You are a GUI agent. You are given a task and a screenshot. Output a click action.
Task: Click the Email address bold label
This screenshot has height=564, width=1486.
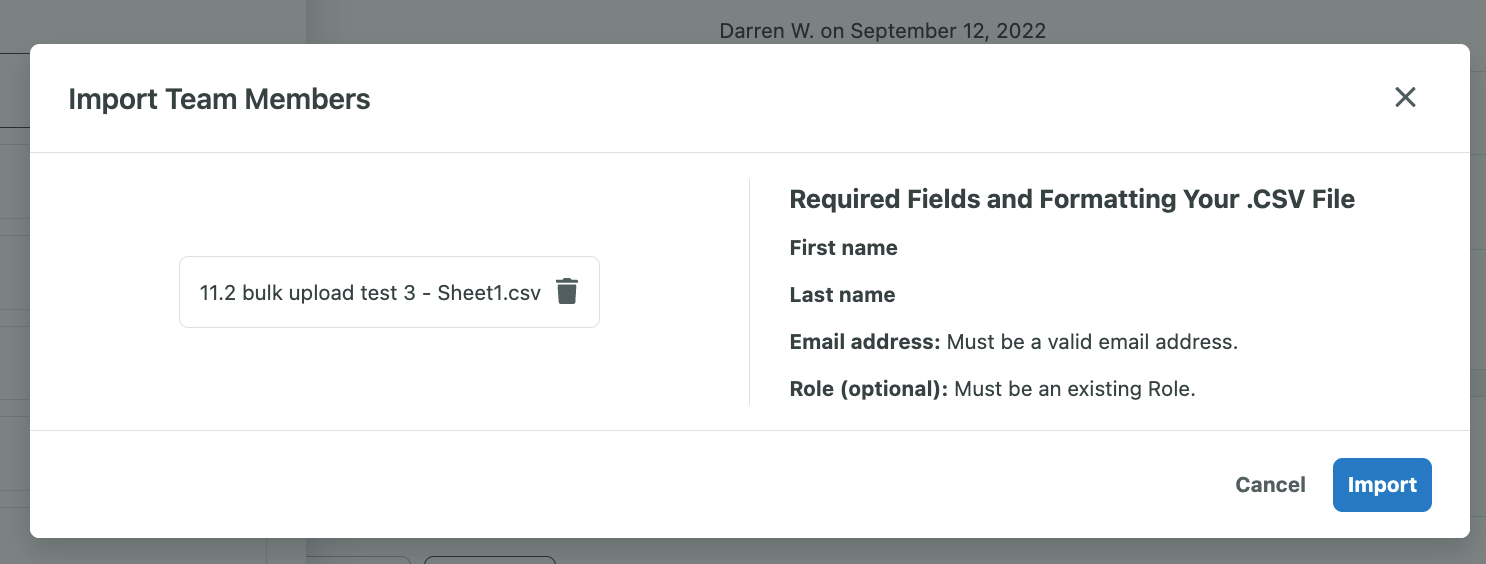click(864, 342)
